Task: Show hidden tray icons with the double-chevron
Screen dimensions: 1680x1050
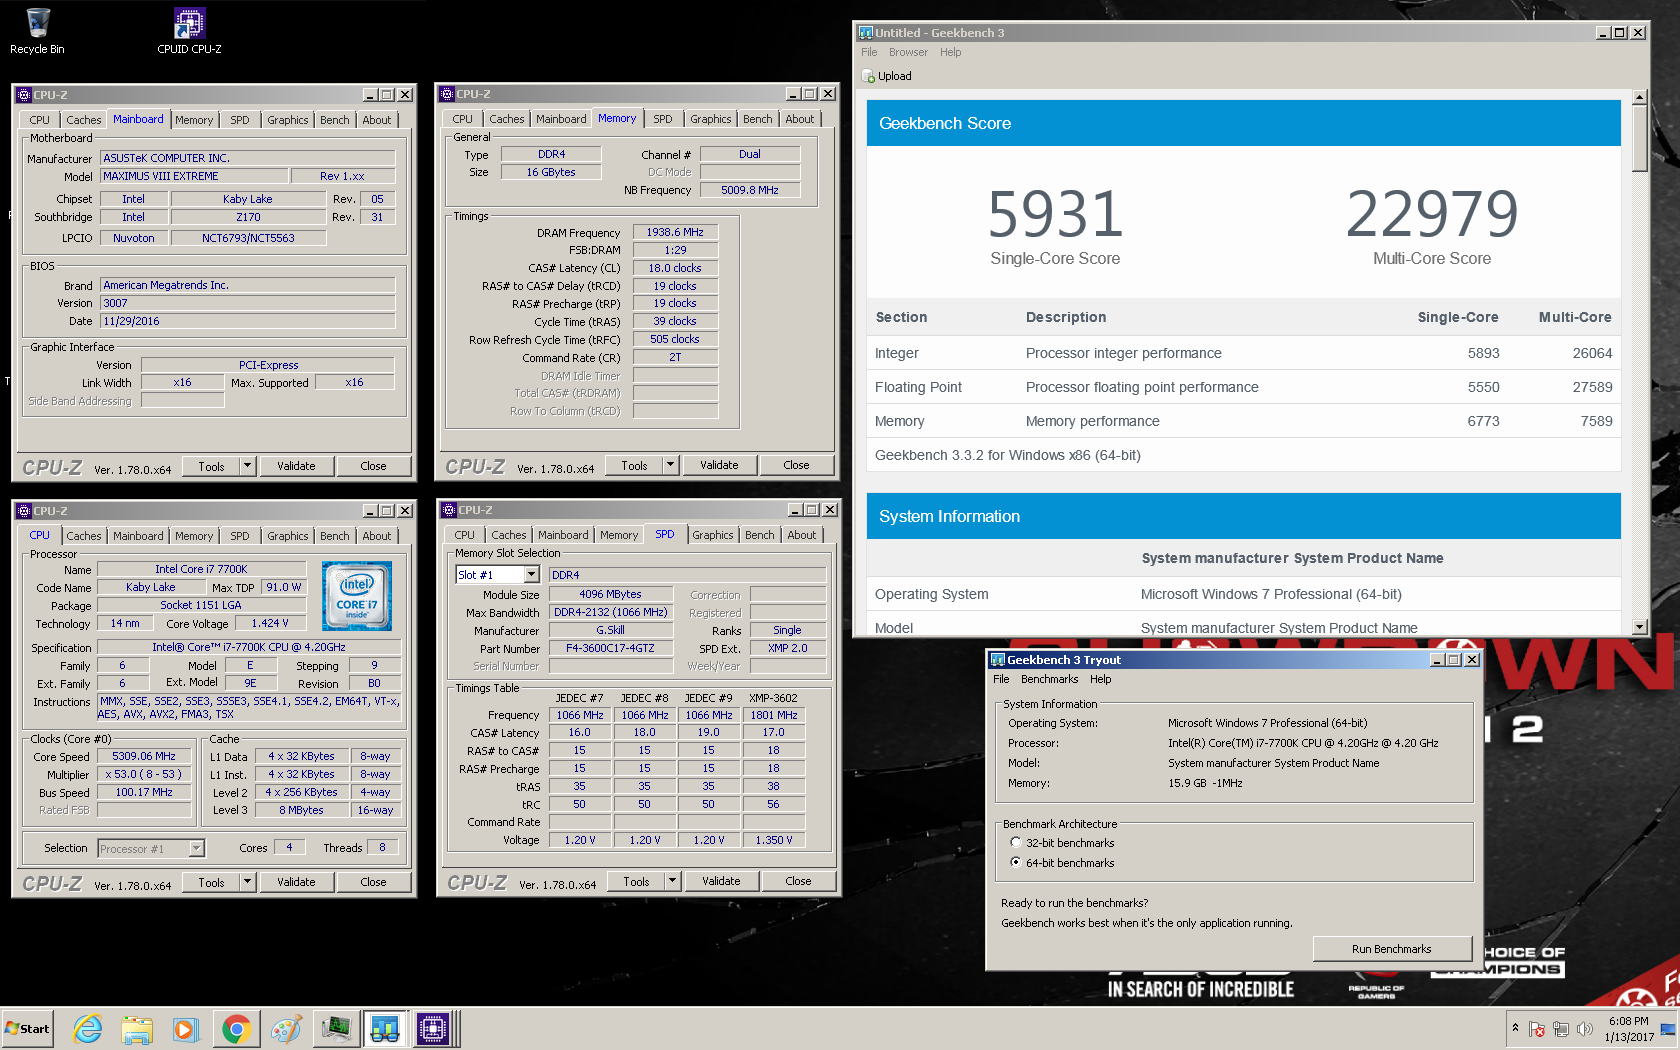Action: (x=1515, y=1028)
